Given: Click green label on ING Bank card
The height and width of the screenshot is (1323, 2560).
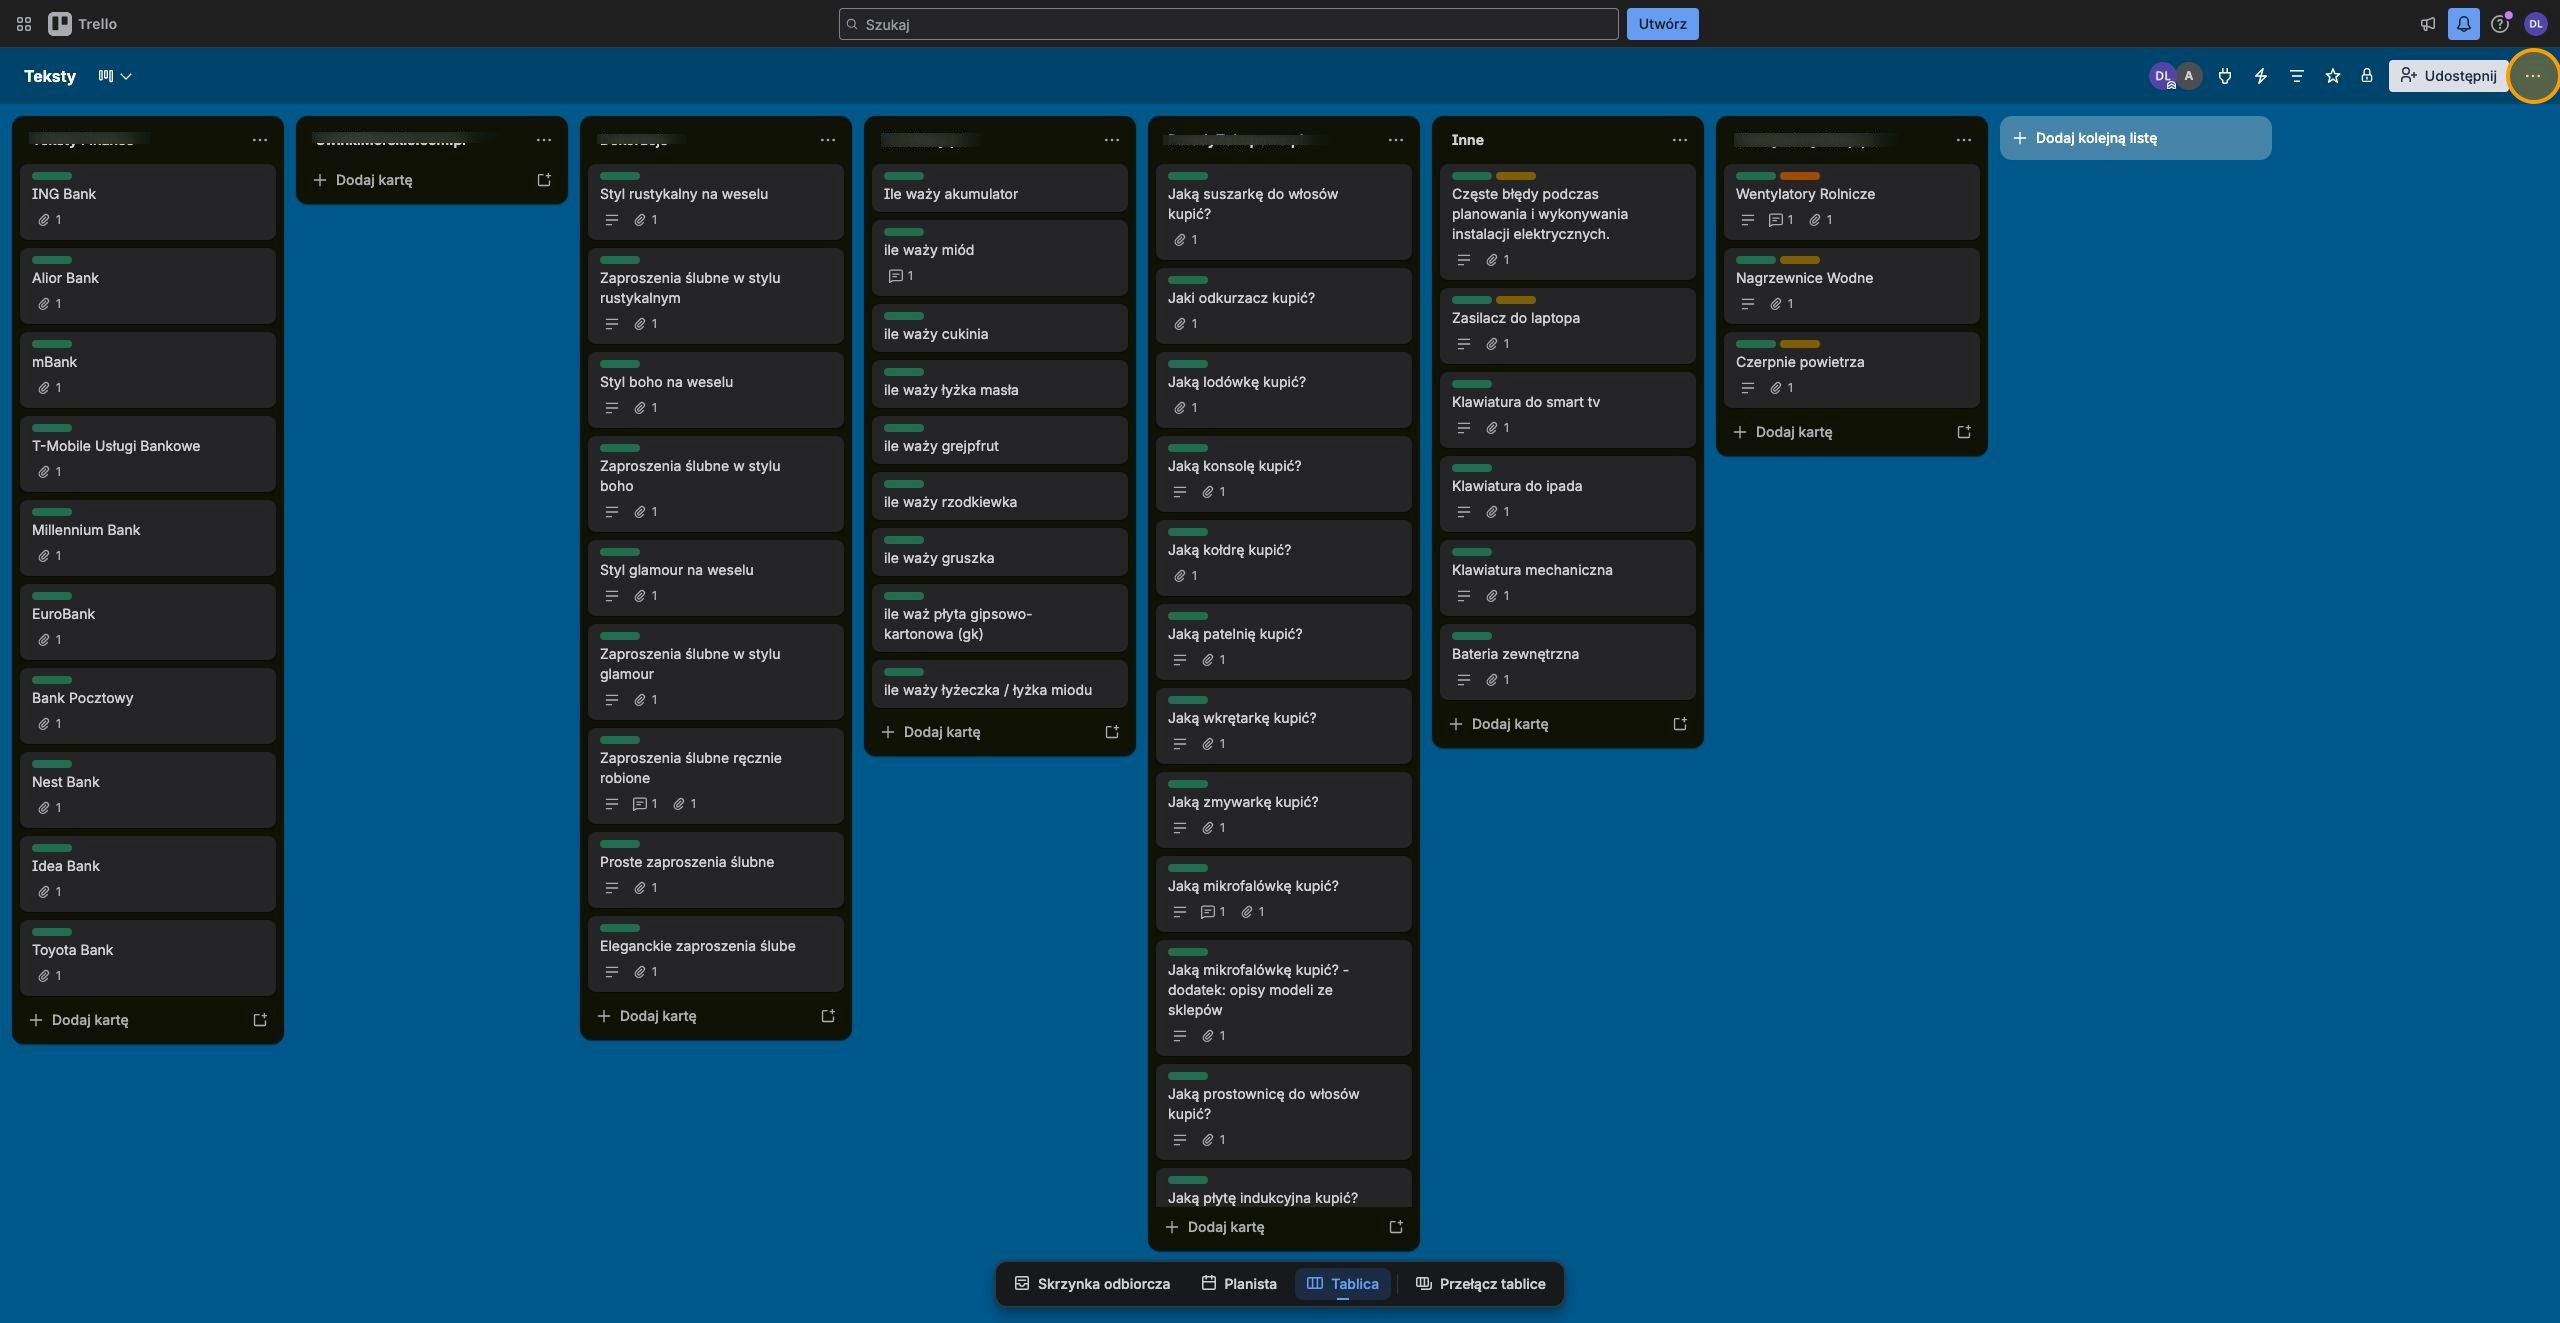Looking at the screenshot, I should click(x=52, y=176).
